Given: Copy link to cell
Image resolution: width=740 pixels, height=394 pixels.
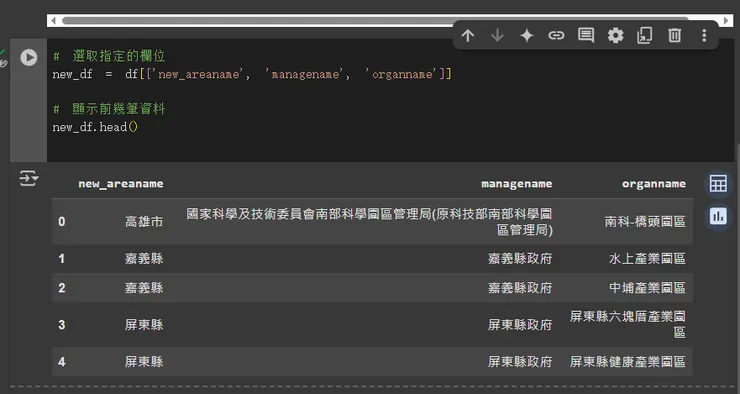Looking at the screenshot, I should coord(556,35).
